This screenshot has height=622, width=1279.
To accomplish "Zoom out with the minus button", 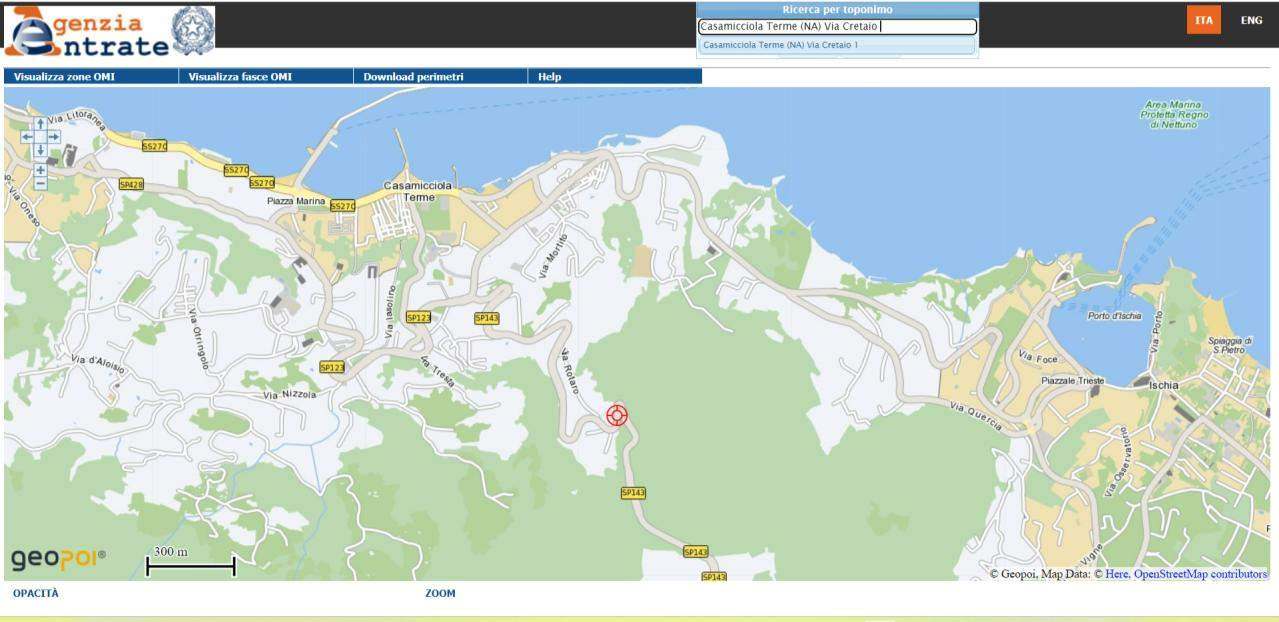I will pos(40,184).
